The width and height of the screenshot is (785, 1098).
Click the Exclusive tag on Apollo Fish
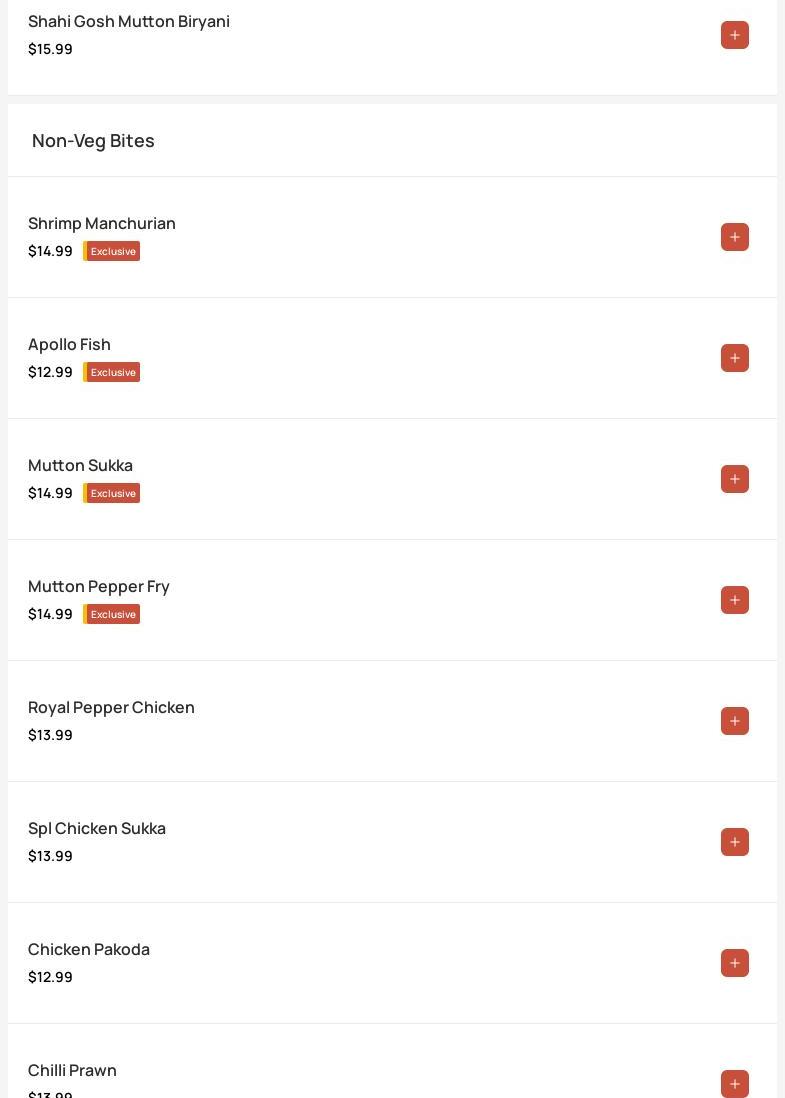(112, 372)
